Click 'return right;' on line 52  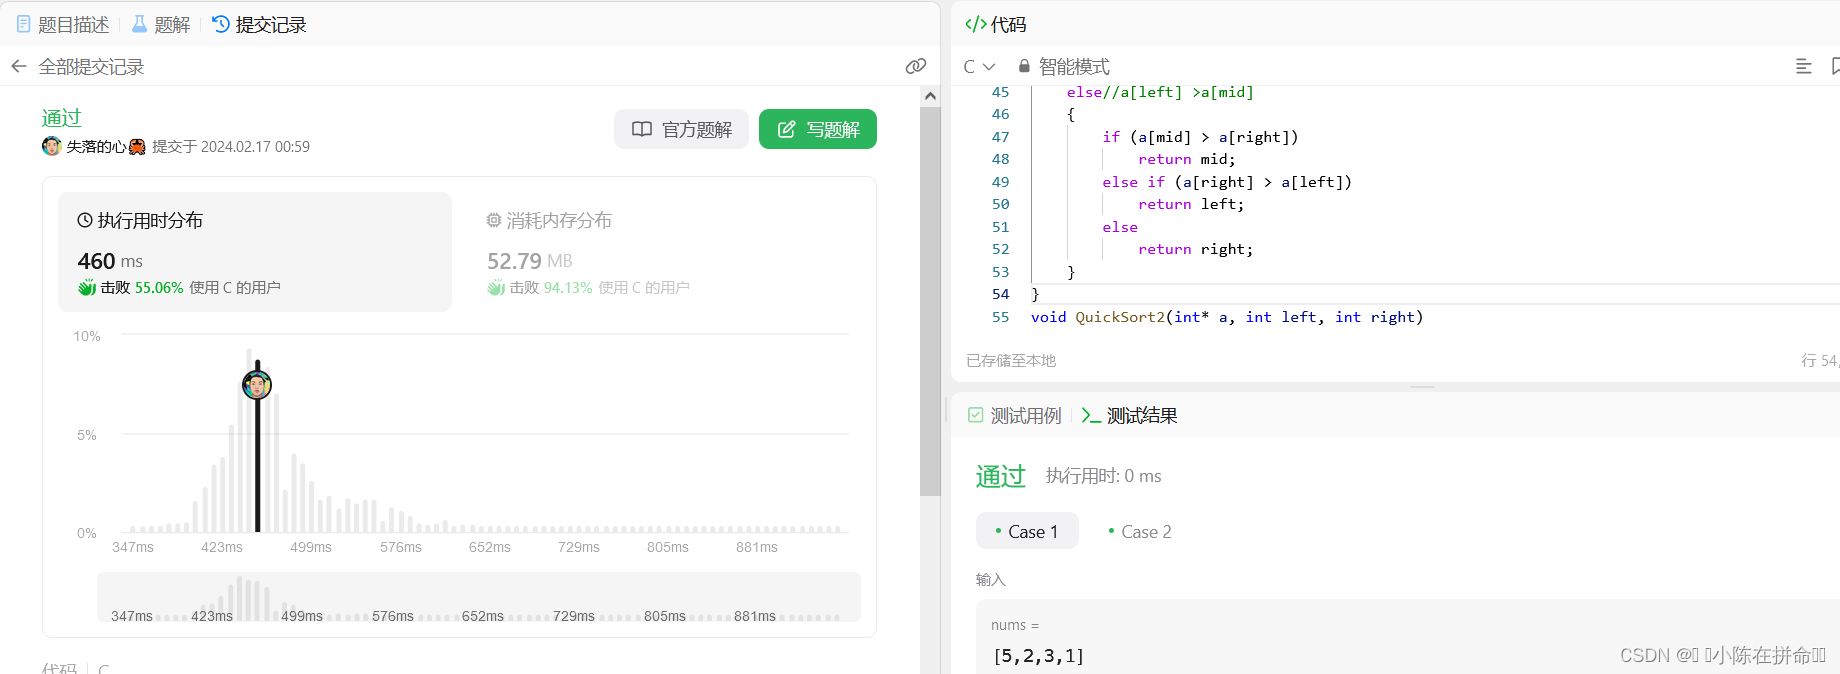[x=1196, y=249]
